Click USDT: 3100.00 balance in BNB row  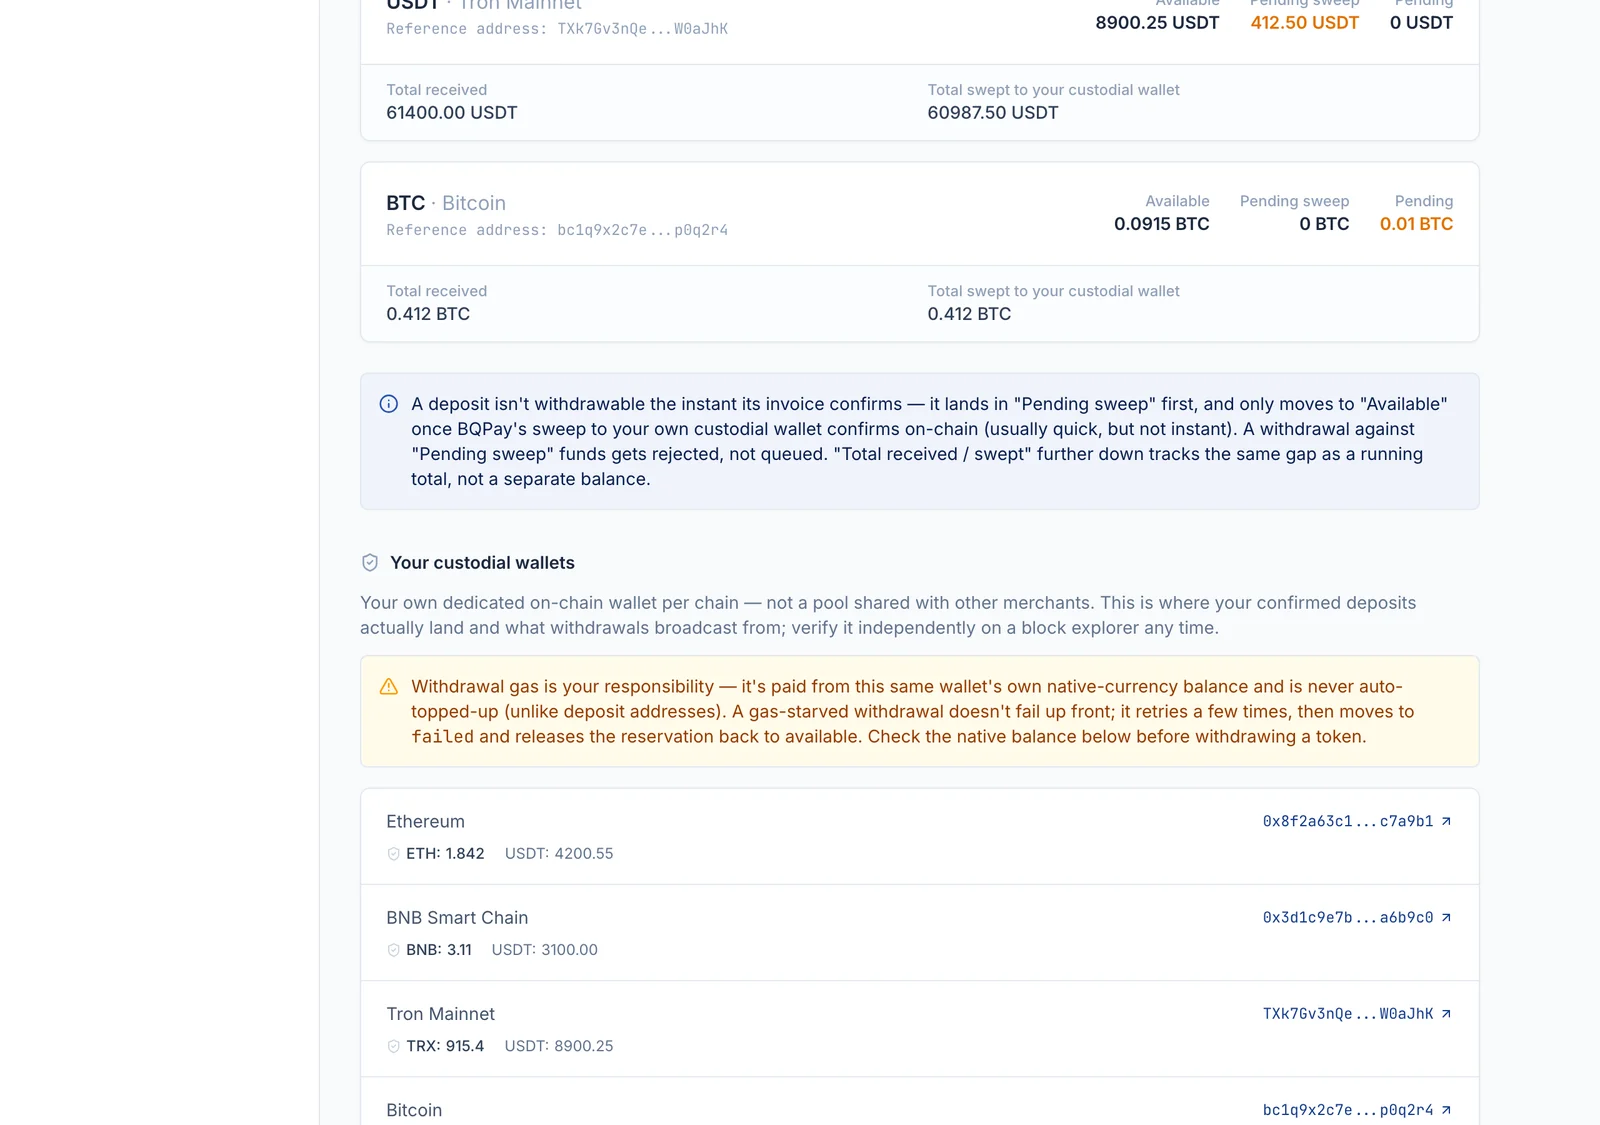pos(544,950)
